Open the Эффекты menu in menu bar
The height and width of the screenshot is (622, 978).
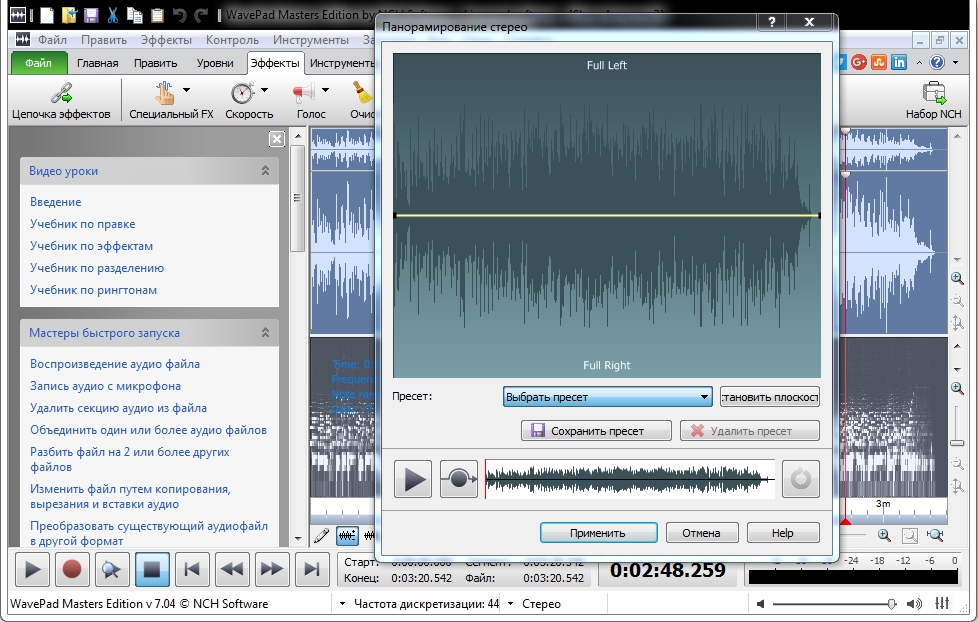pos(166,40)
